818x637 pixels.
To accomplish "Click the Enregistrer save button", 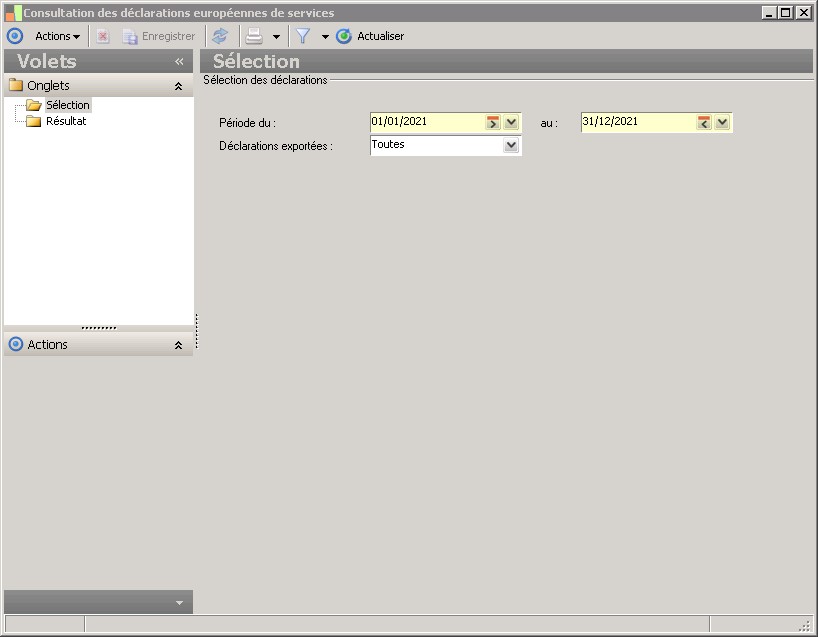I will 159,36.
